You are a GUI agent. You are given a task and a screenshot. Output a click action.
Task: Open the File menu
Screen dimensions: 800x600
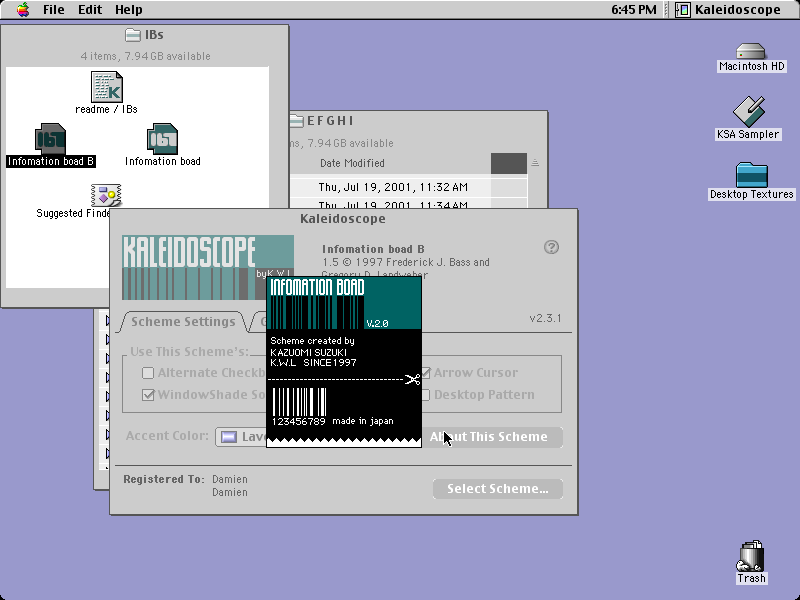tap(54, 10)
